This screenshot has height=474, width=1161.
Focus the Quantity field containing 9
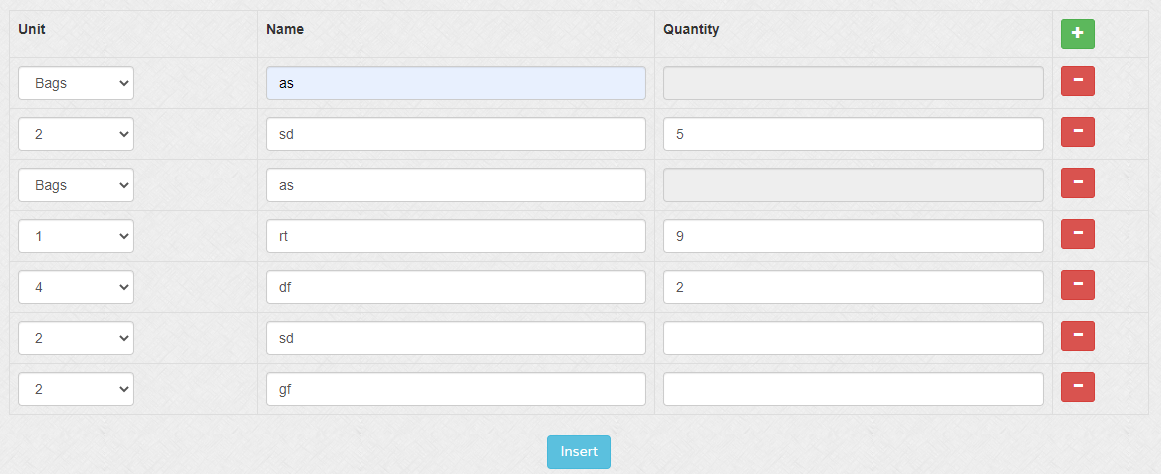853,236
